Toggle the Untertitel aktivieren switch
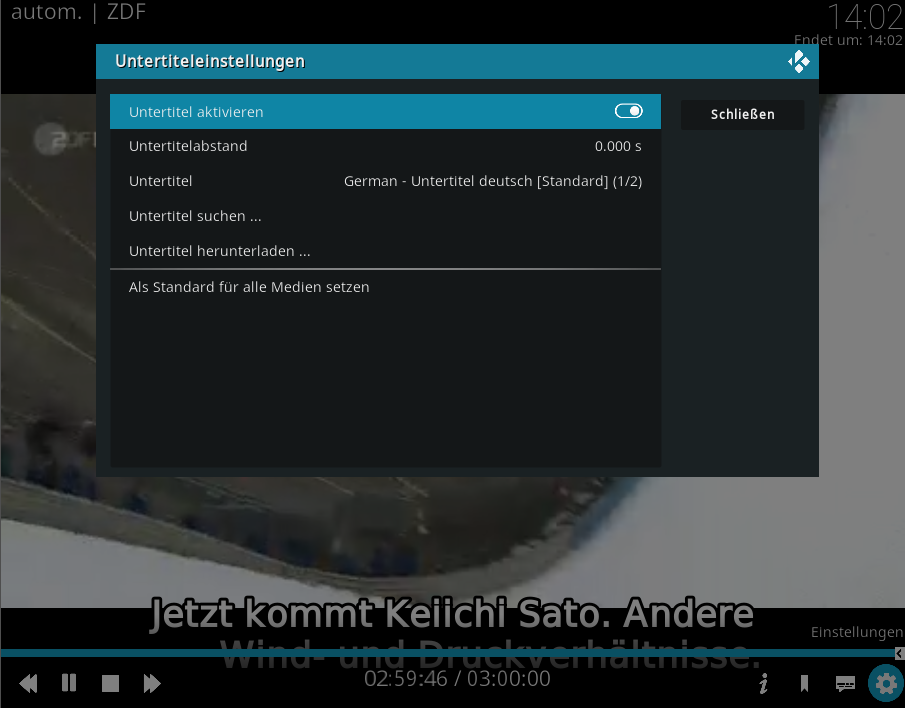The height and width of the screenshot is (708, 905). click(629, 111)
